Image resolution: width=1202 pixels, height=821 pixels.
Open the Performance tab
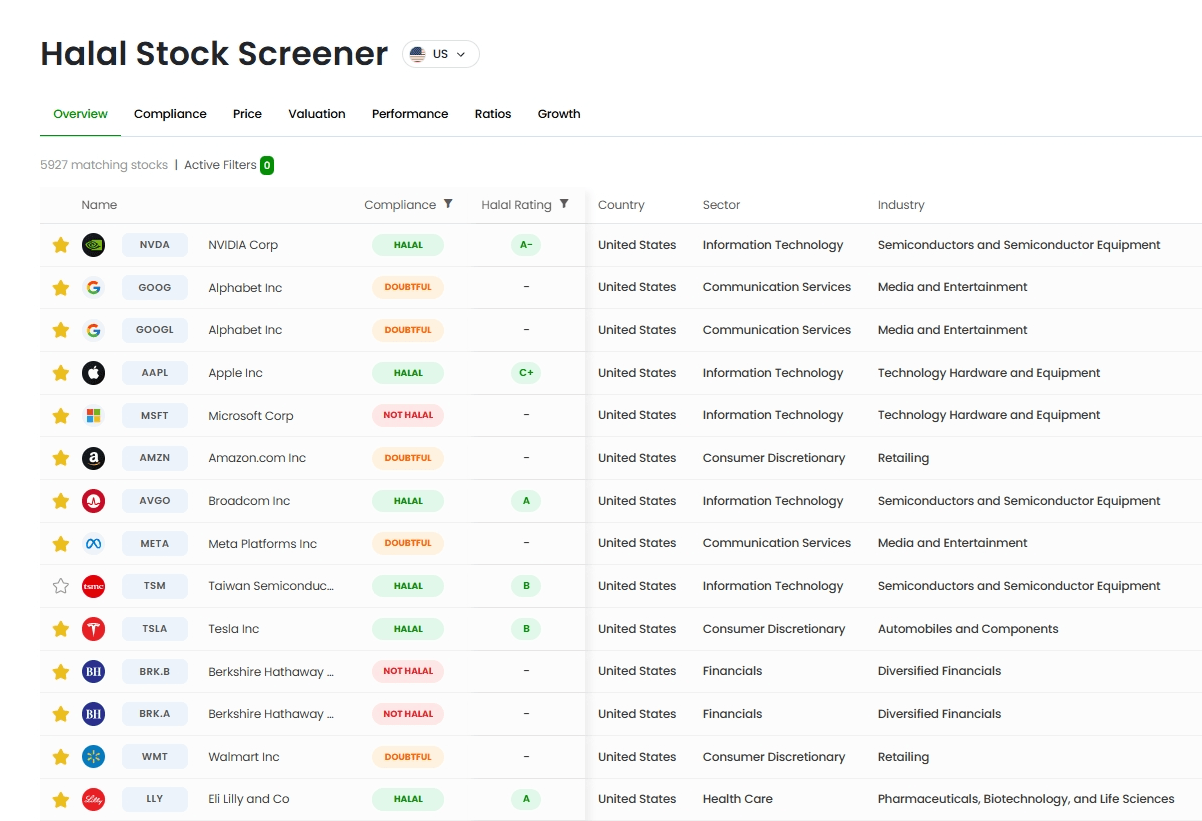pos(410,114)
